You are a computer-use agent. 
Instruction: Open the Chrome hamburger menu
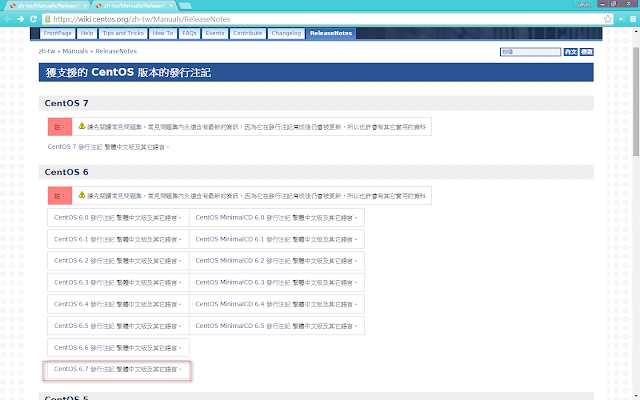pos(633,19)
